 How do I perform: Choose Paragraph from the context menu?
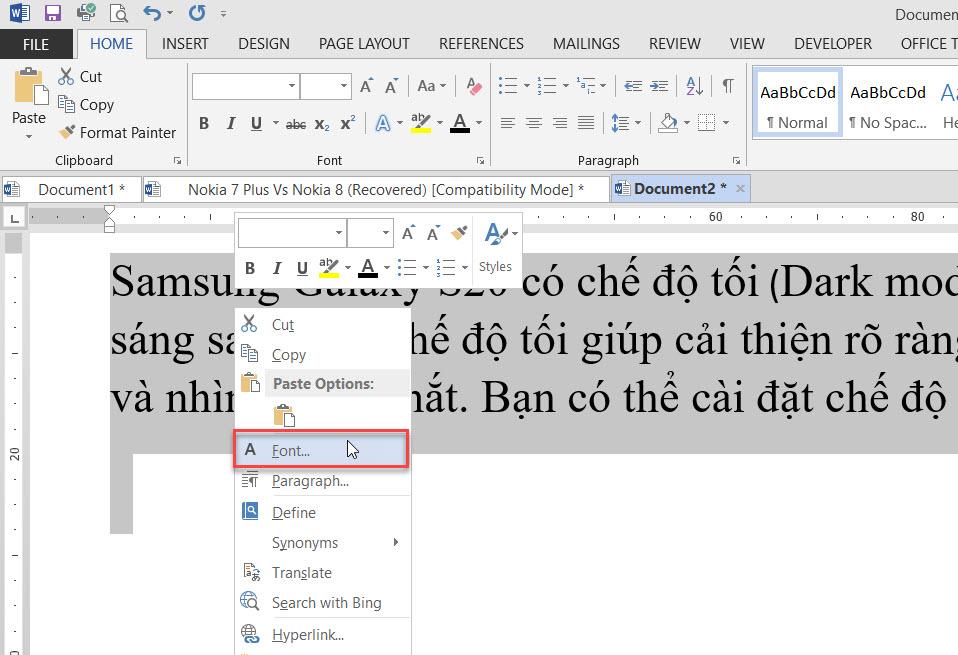pyautogui.click(x=311, y=480)
